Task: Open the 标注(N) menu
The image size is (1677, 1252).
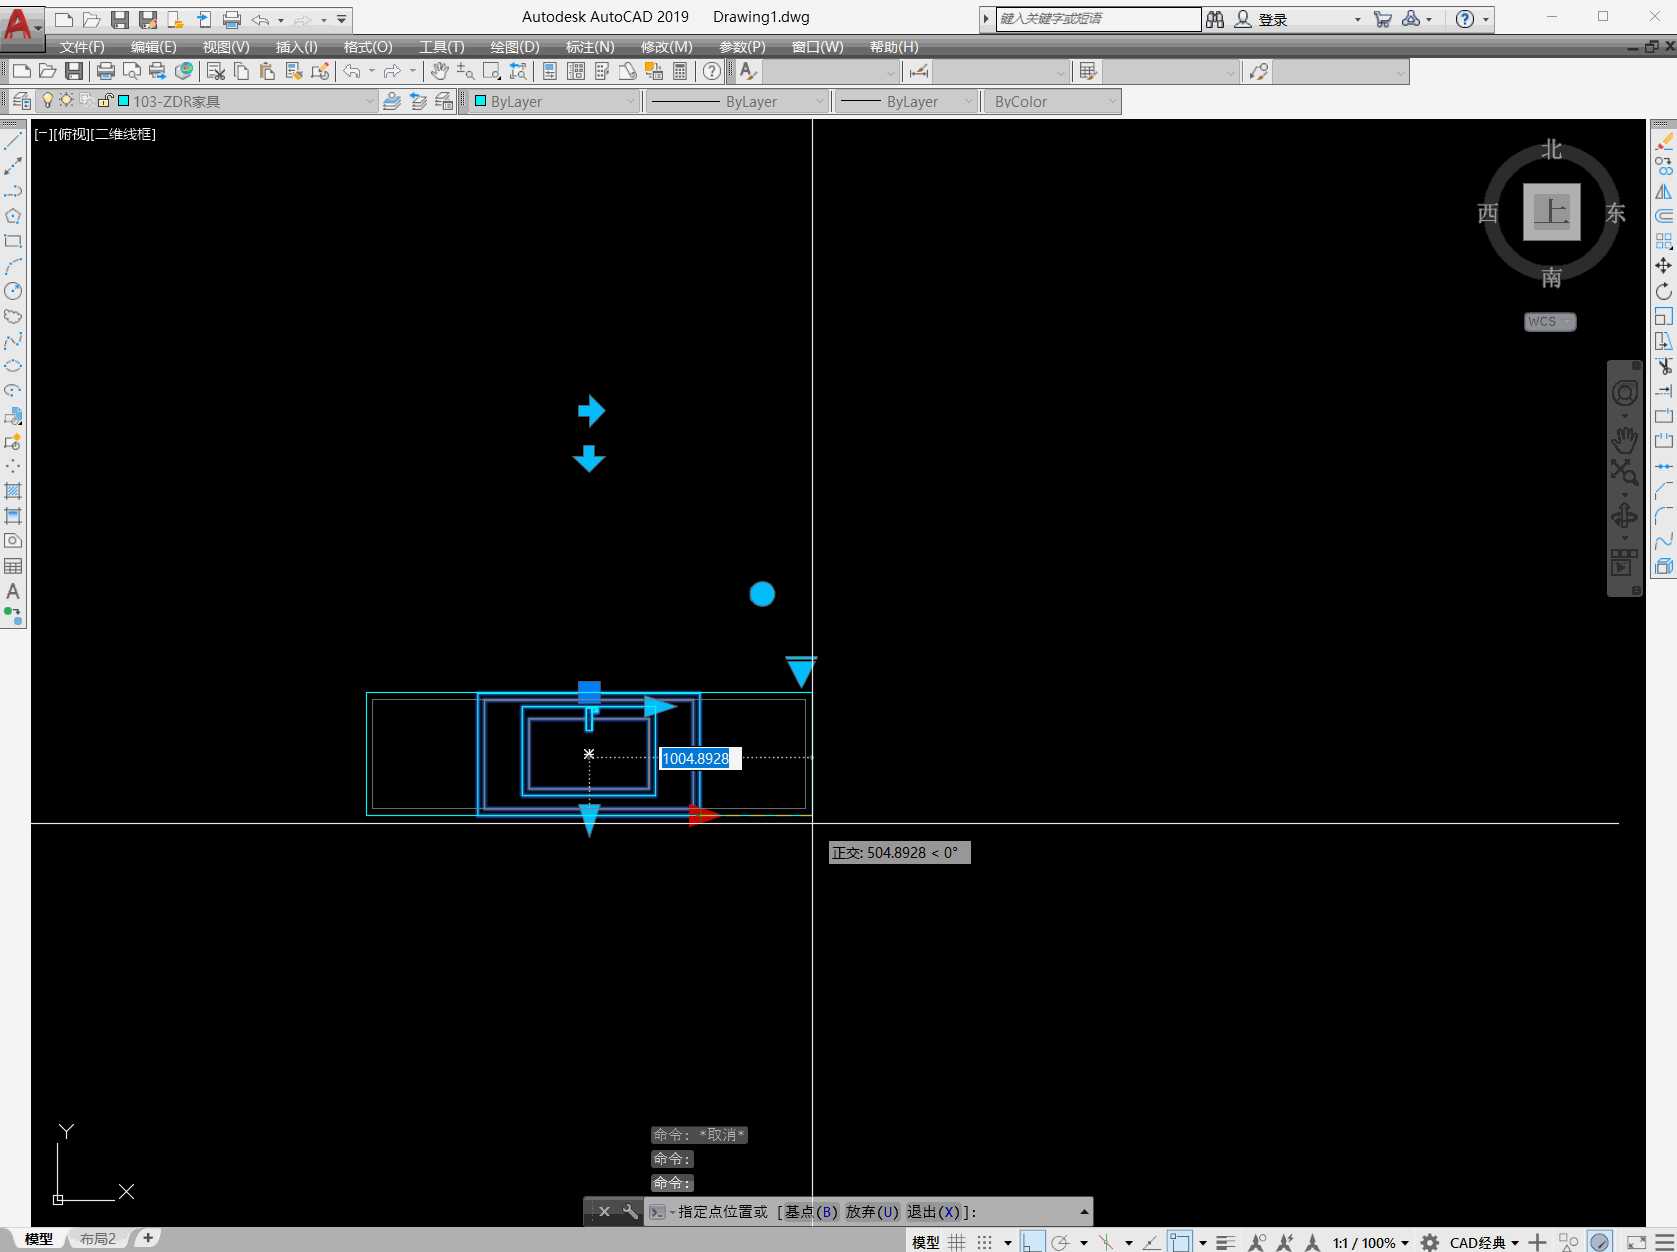Action: pyautogui.click(x=590, y=47)
